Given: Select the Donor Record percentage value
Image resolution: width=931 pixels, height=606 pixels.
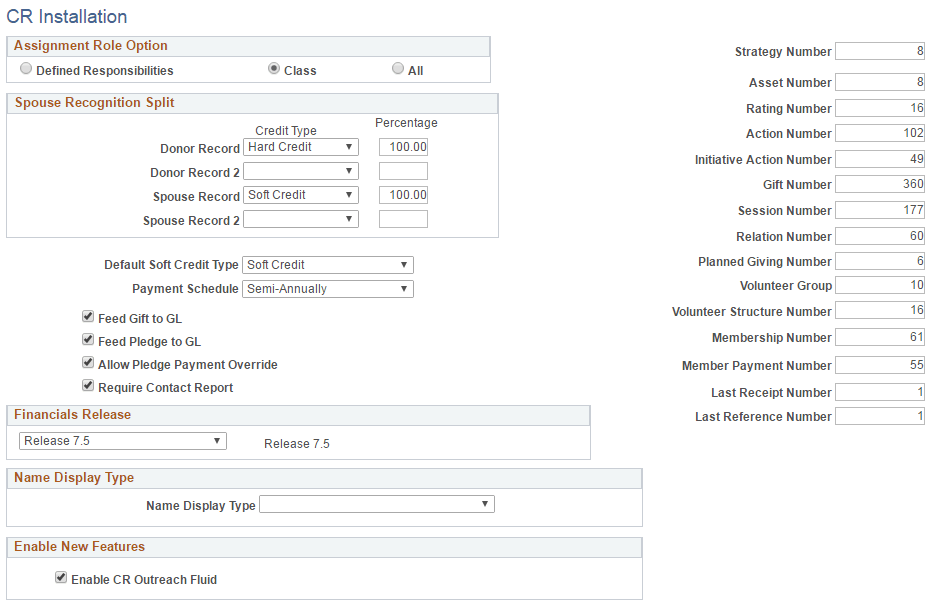Looking at the screenshot, I should [403, 147].
